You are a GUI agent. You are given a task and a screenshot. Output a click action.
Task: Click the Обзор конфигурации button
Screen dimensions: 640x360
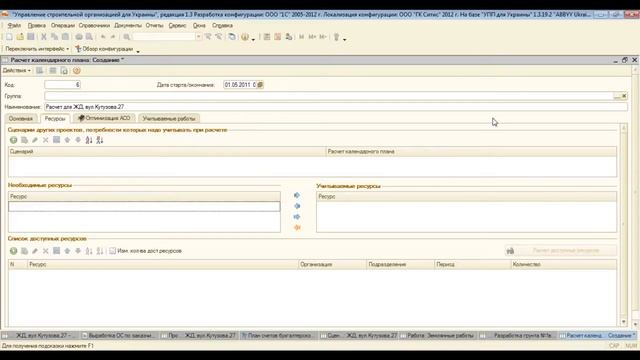coord(104,49)
